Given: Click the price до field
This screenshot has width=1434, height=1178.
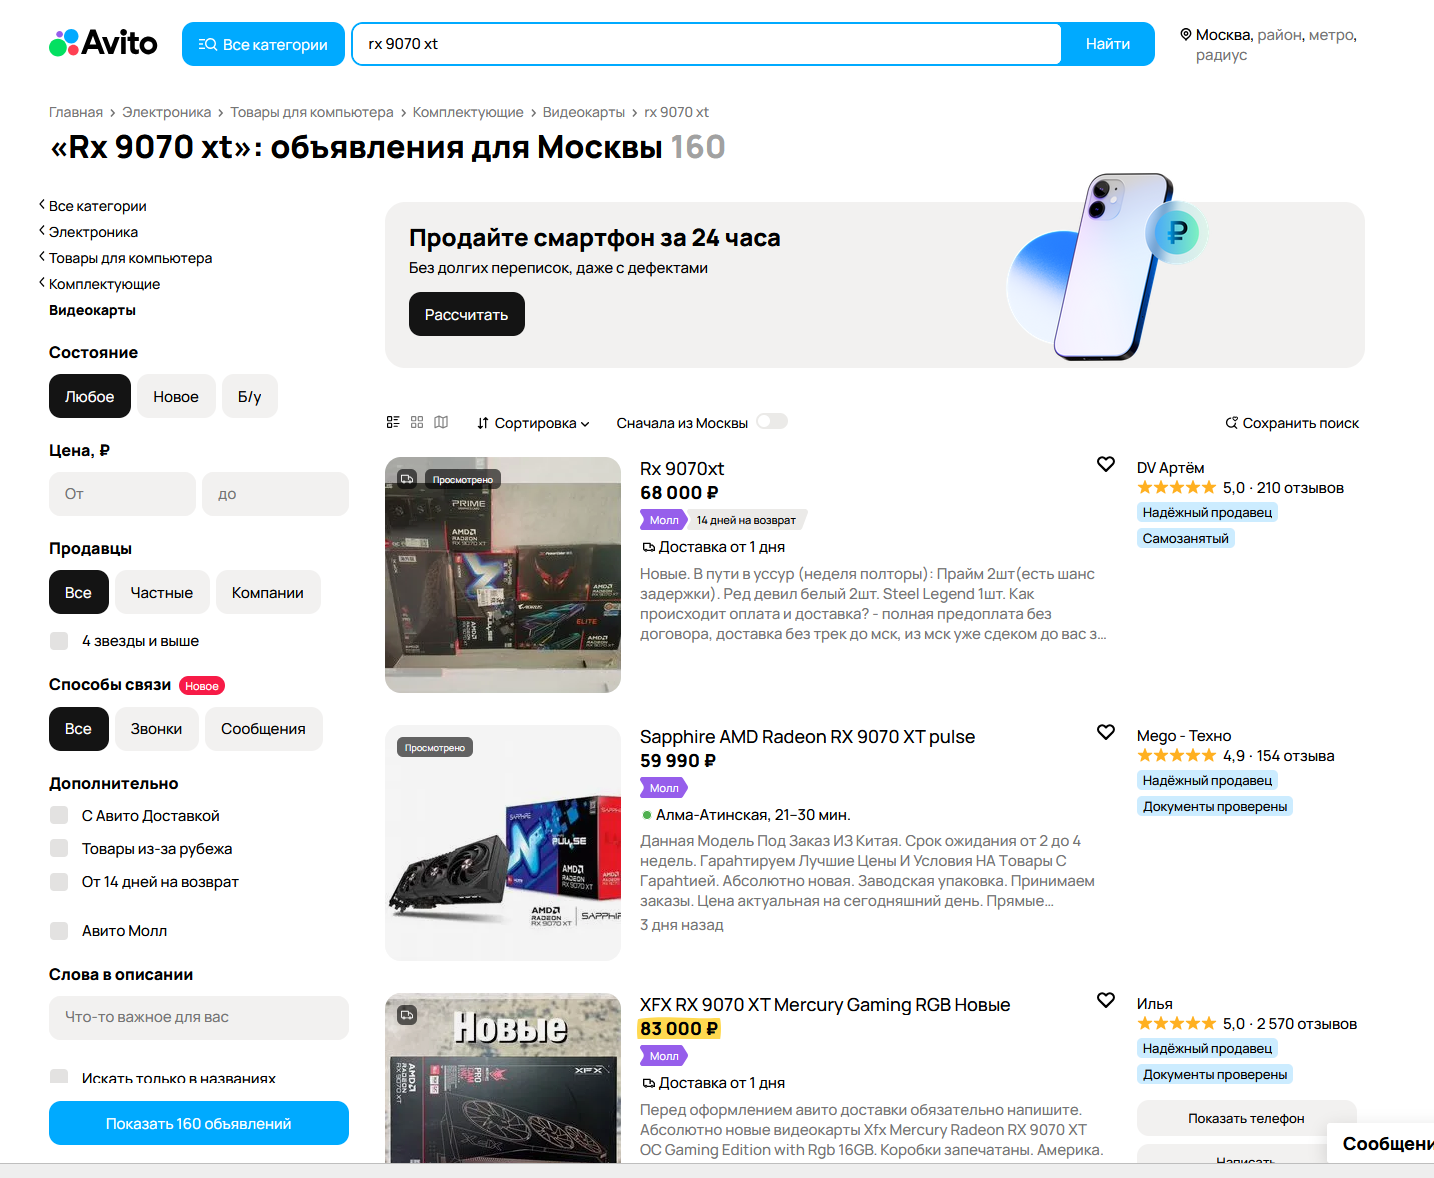Looking at the screenshot, I should [276, 494].
